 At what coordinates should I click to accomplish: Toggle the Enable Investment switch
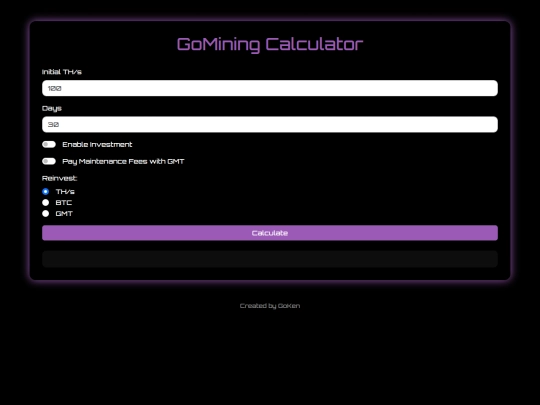[49, 144]
